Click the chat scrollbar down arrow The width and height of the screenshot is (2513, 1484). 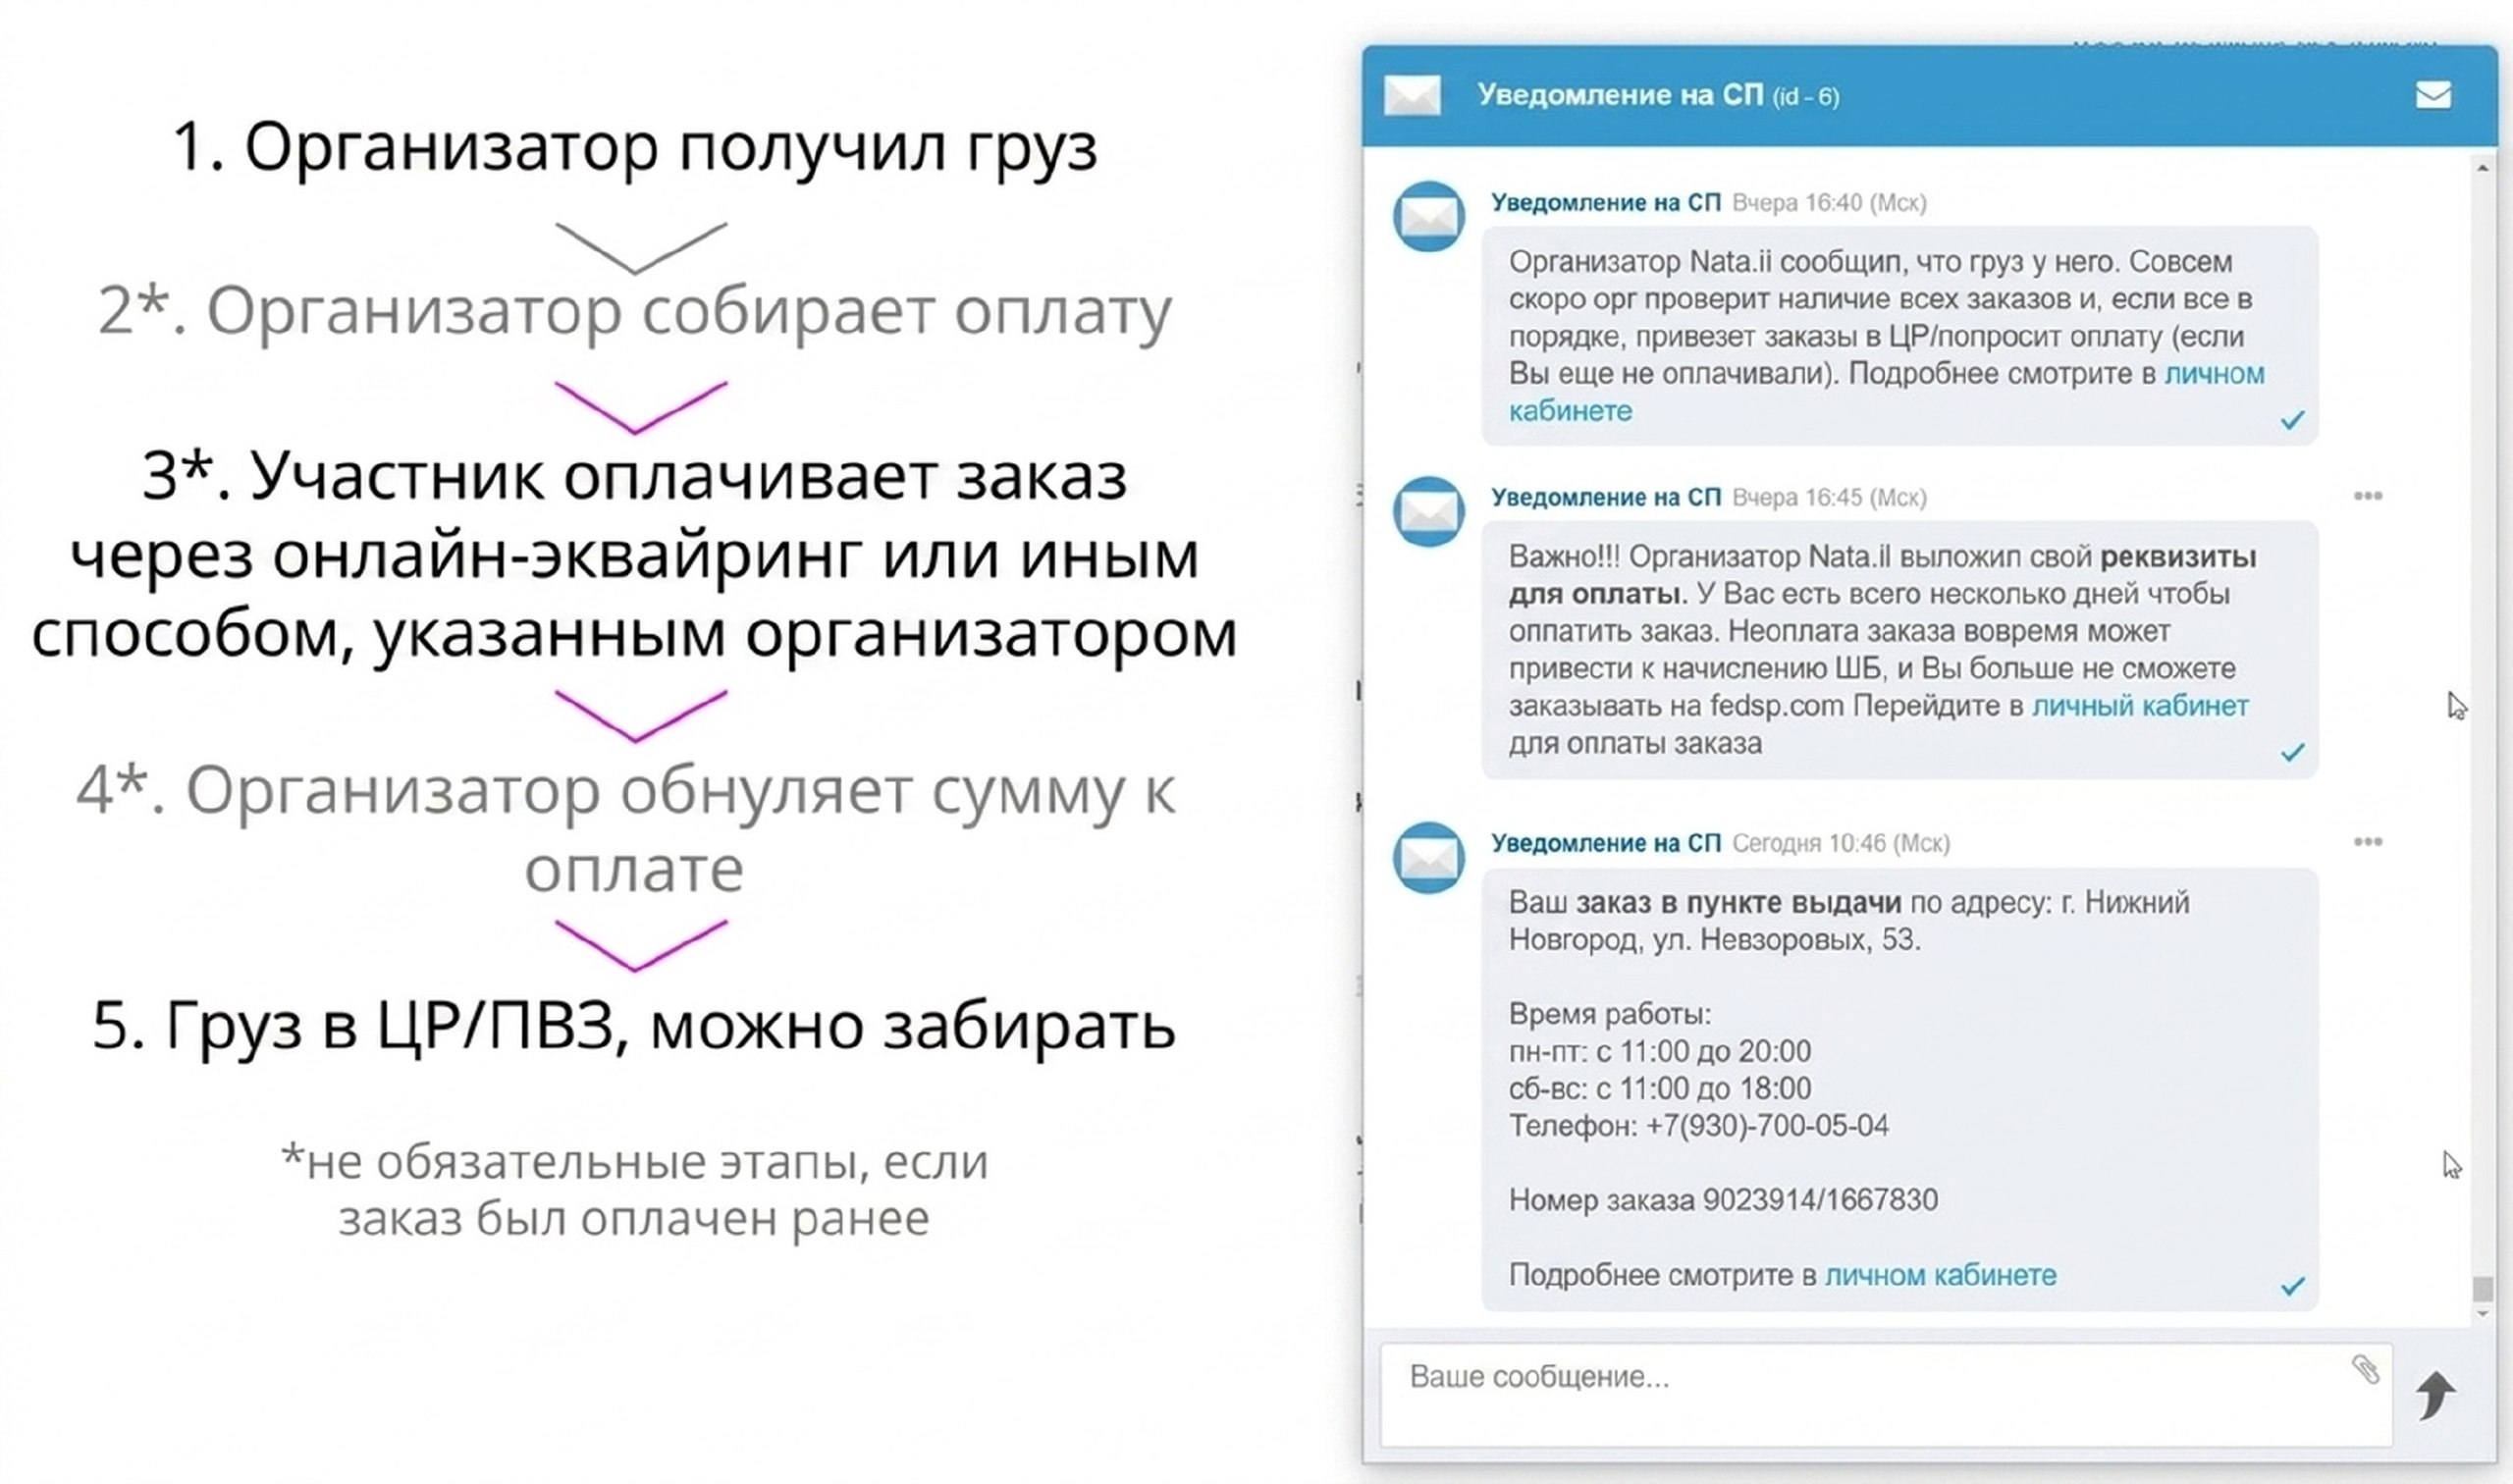2482,1314
